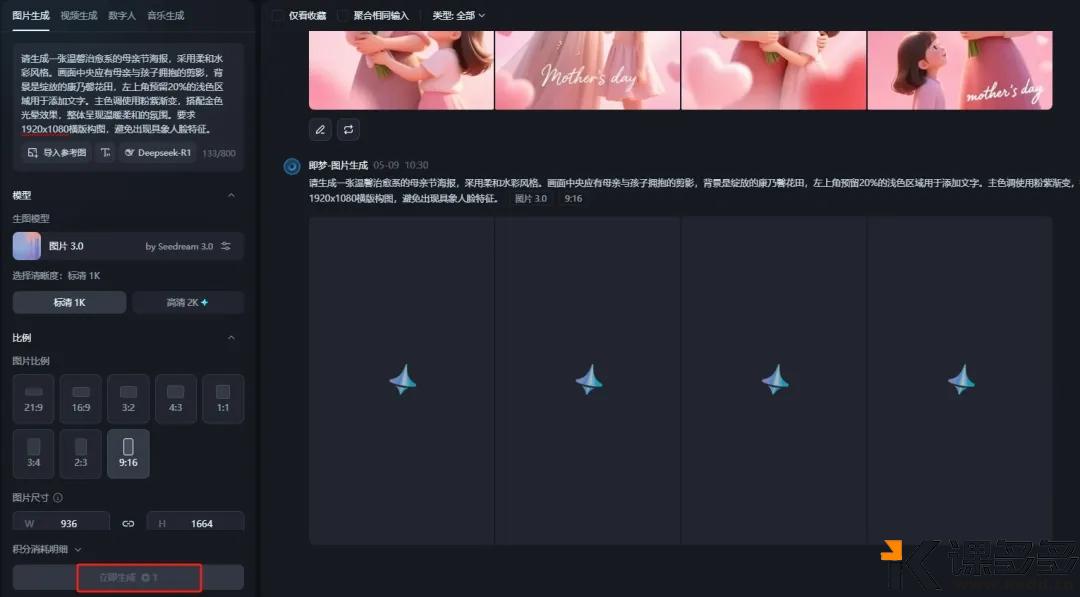Open model settings sliders icon beside Seedream 3.0
The height and width of the screenshot is (597, 1080).
click(226, 246)
